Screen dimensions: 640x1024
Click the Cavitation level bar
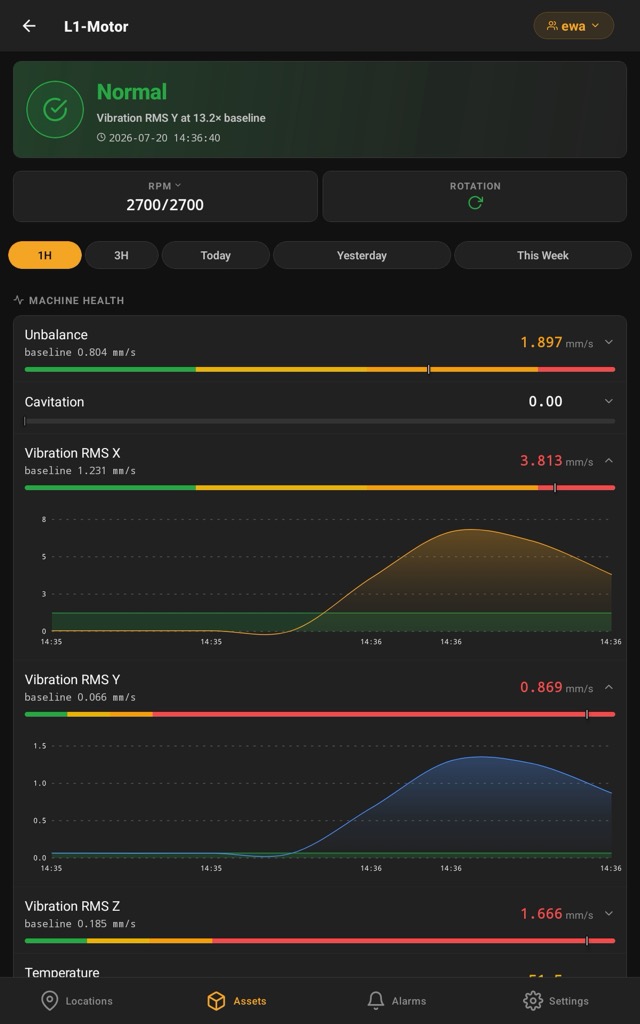pyautogui.click(x=320, y=421)
